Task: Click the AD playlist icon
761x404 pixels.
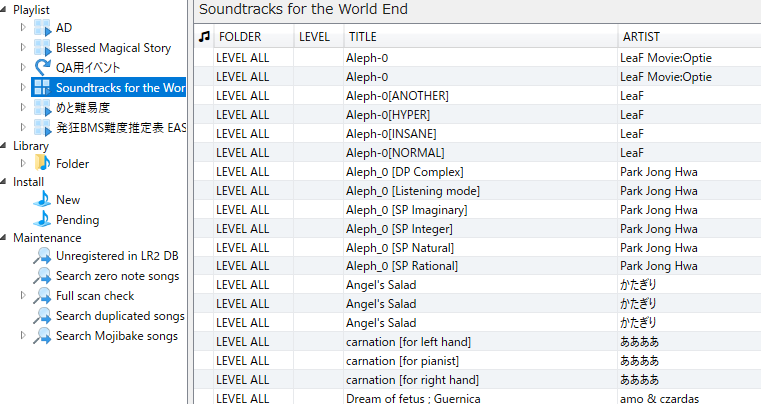Action: 43,28
